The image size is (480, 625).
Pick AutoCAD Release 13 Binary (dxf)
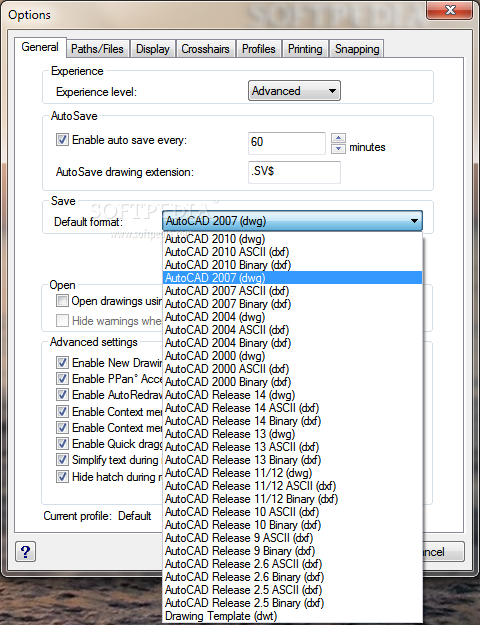click(293, 460)
